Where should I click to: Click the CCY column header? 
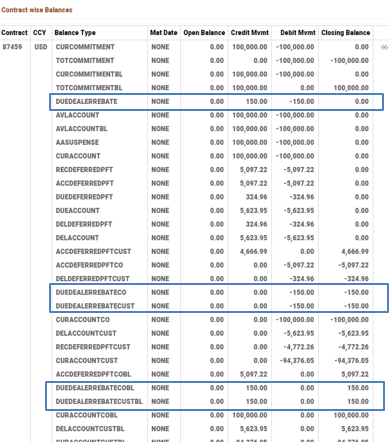[39, 33]
